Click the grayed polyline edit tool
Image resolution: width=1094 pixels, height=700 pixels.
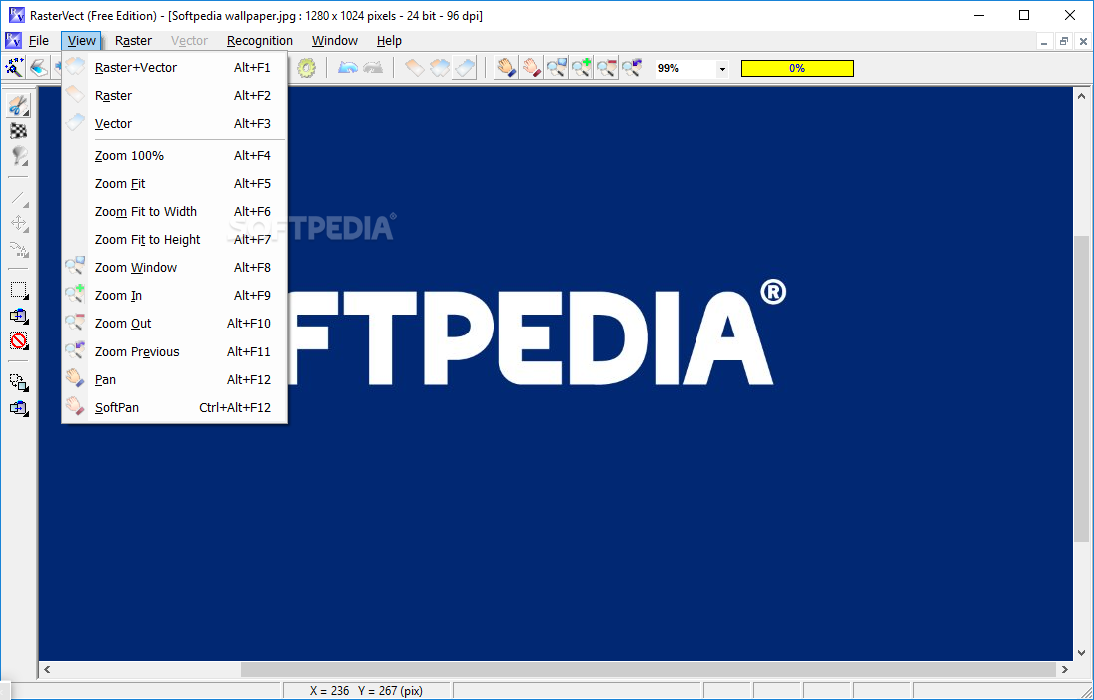(18, 249)
